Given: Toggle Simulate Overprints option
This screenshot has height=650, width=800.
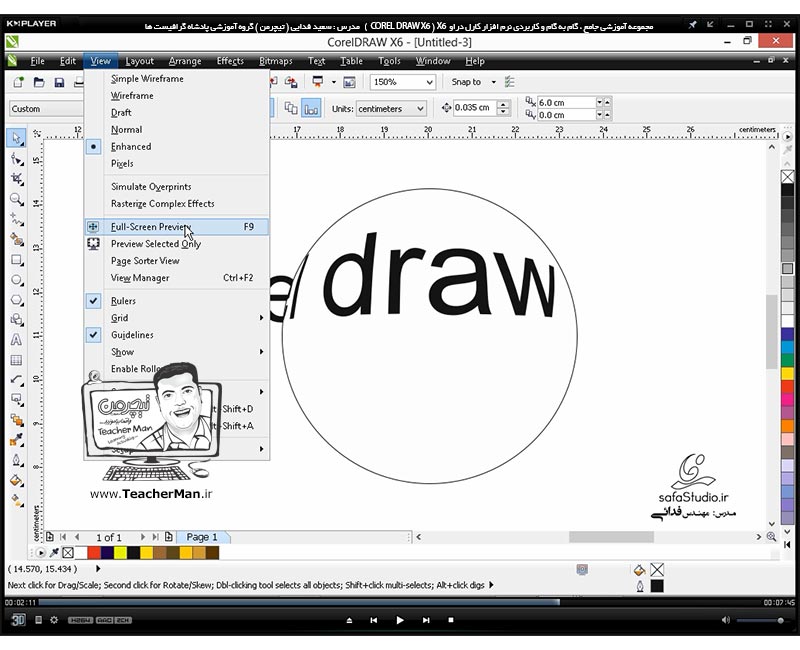Looking at the screenshot, I should pos(176,186).
